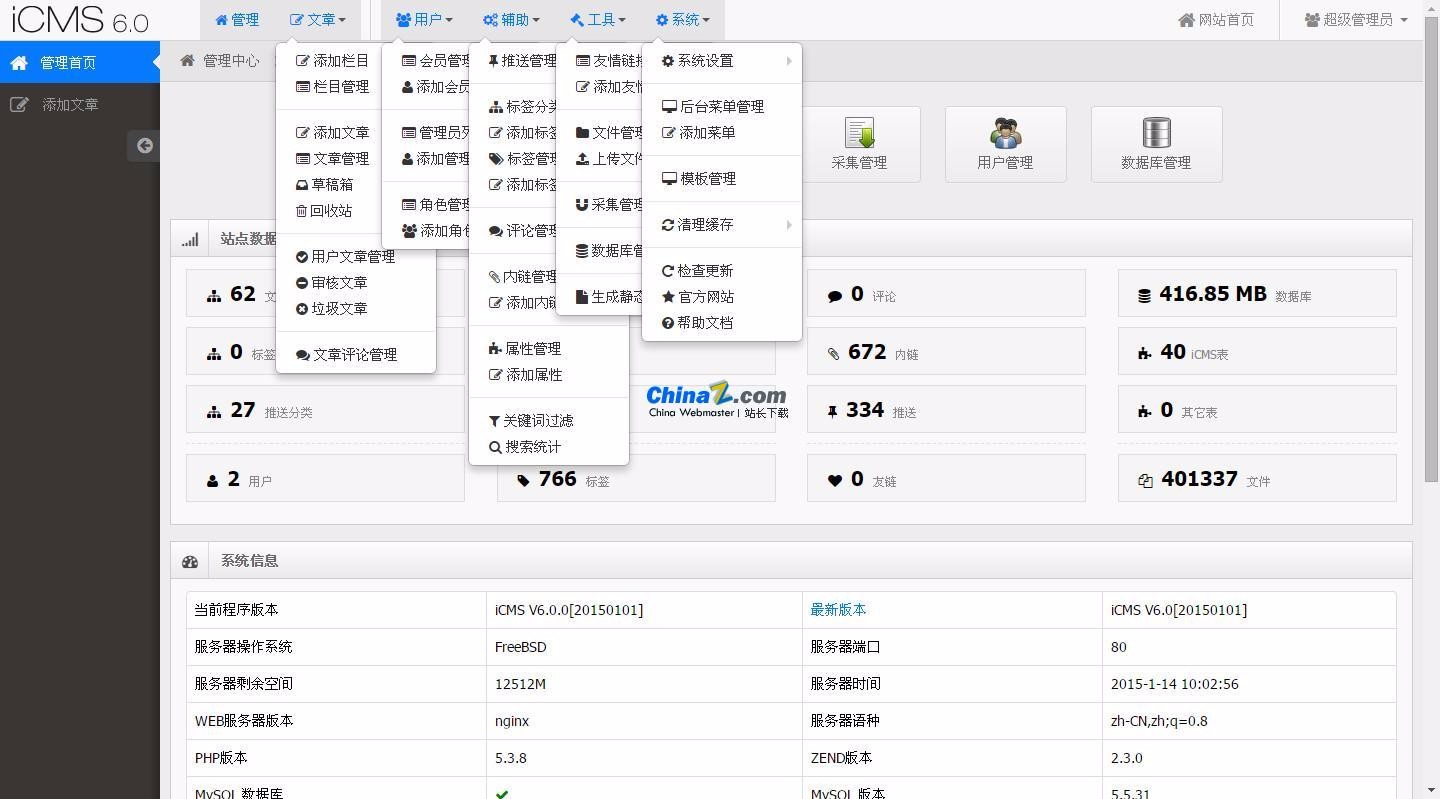Open the 辅助 dropdown menu
1440x799 pixels.
511,20
